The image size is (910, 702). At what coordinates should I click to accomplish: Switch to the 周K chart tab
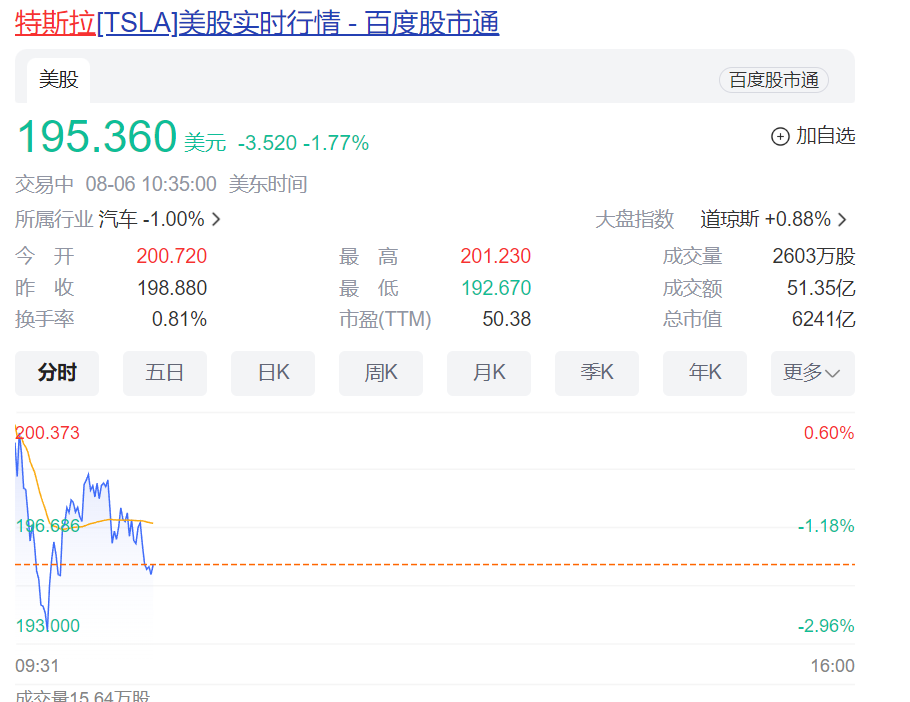381,373
